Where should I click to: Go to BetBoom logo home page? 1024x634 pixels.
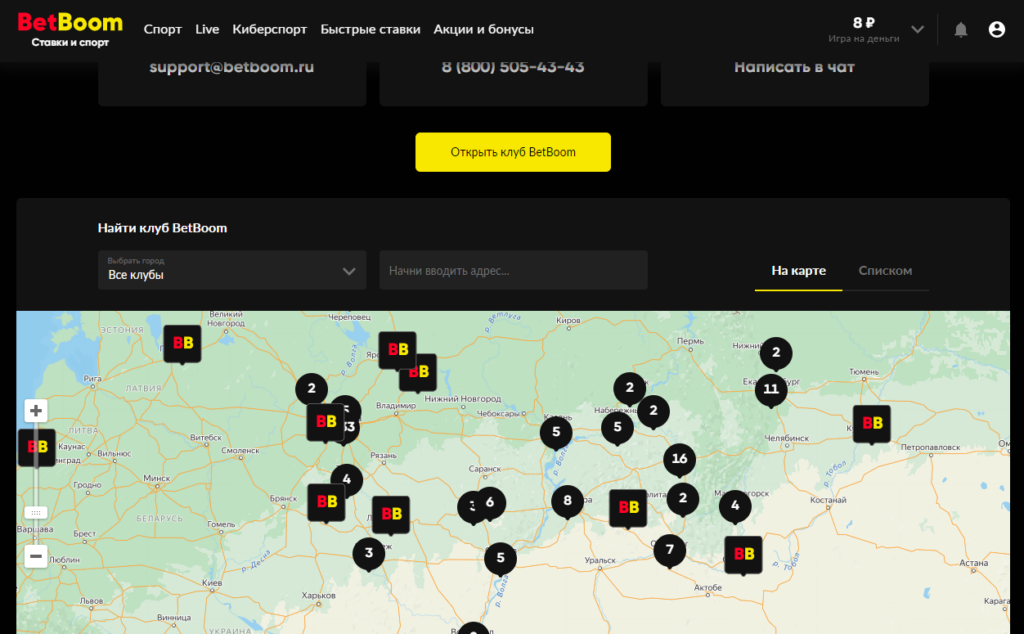coord(70,29)
